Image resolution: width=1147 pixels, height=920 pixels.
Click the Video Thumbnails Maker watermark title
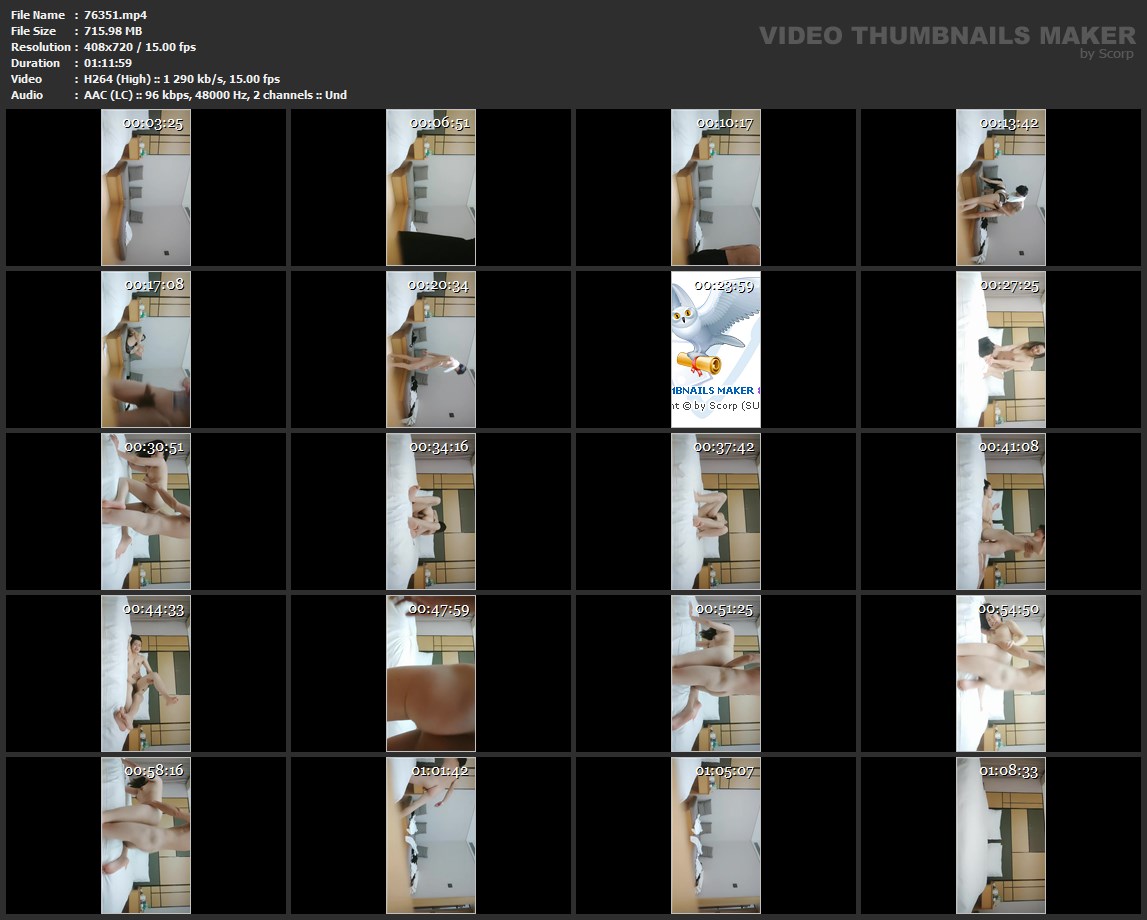point(946,35)
